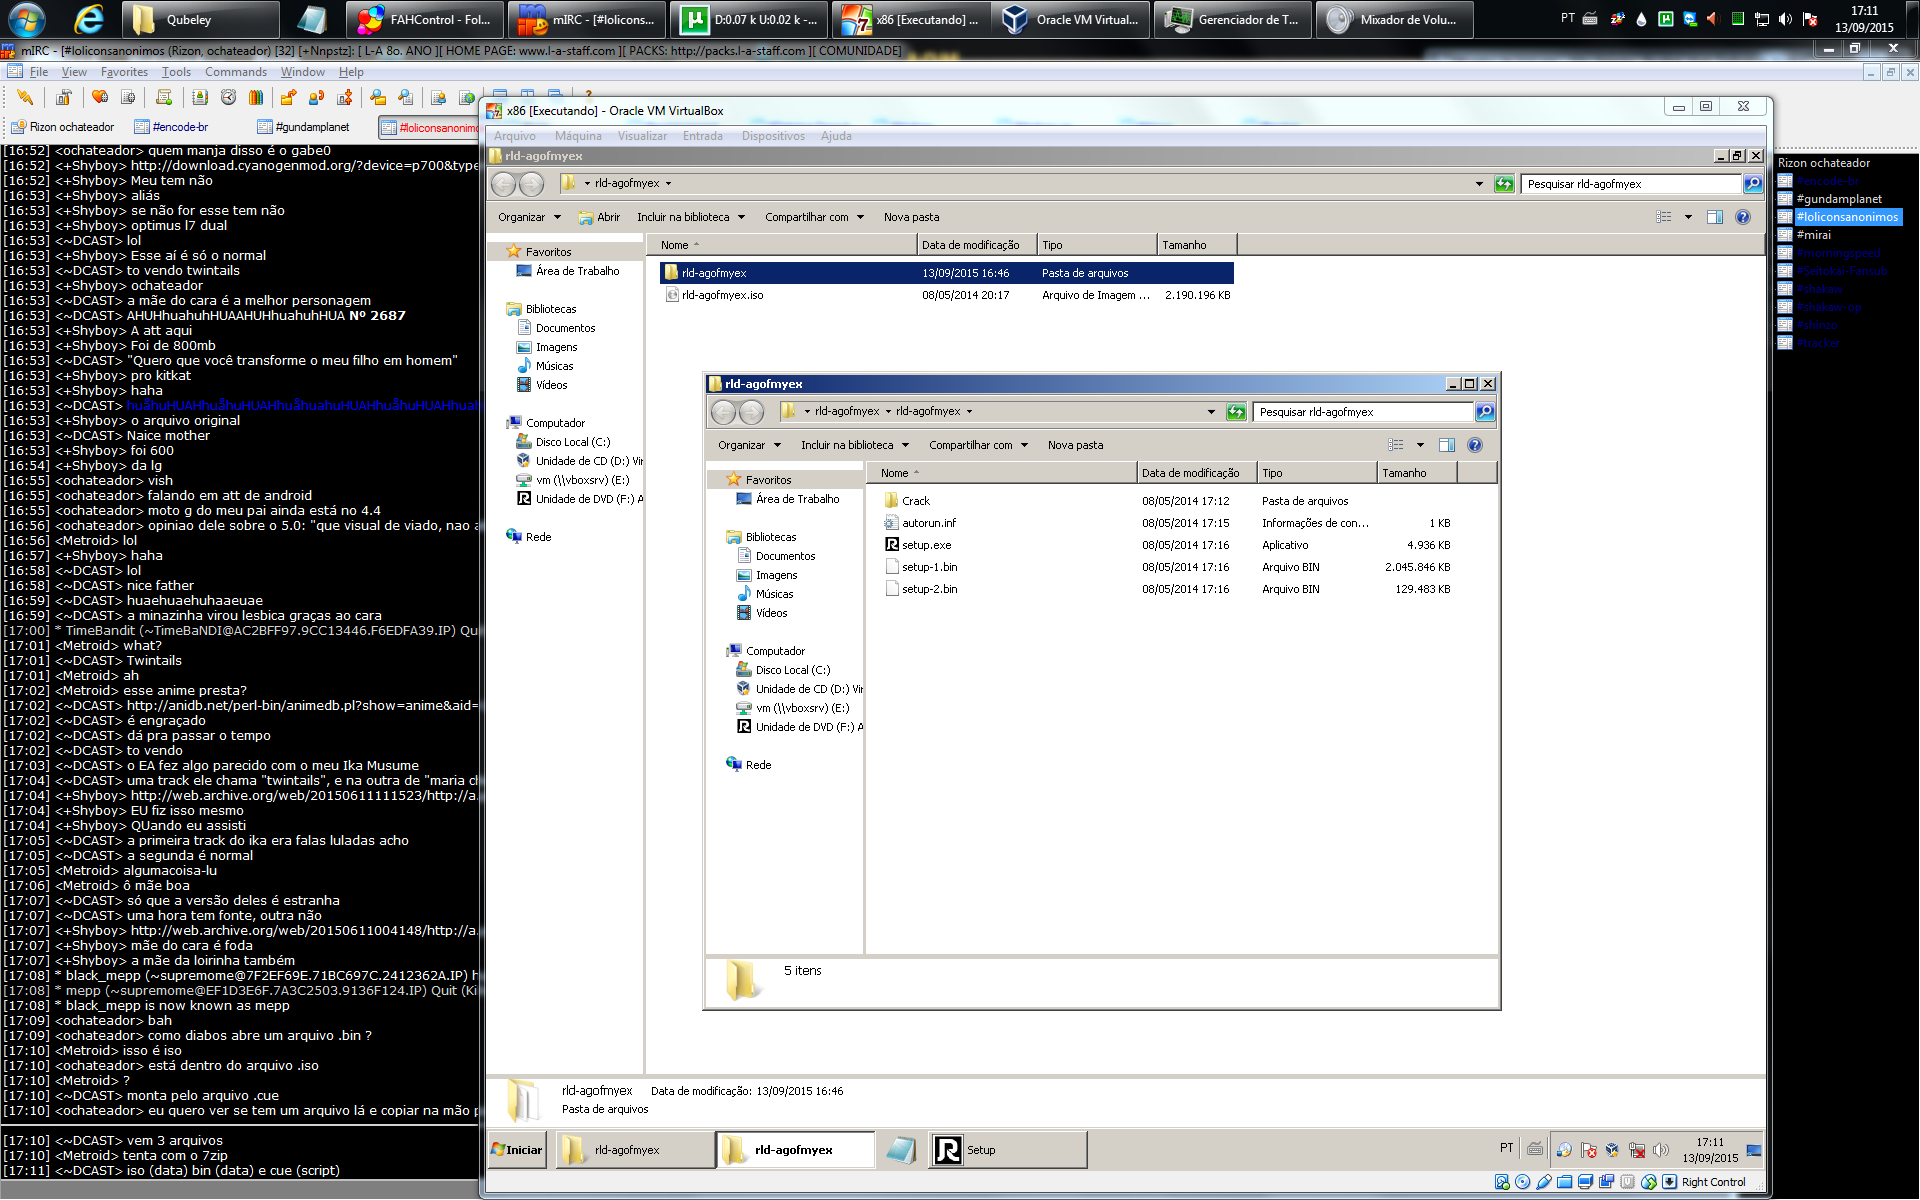The height and width of the screenshot is (1200, 1920).
Task: Toggle the preview pane icon in the inner Explorer toolbar
Action: [1446, 445]
